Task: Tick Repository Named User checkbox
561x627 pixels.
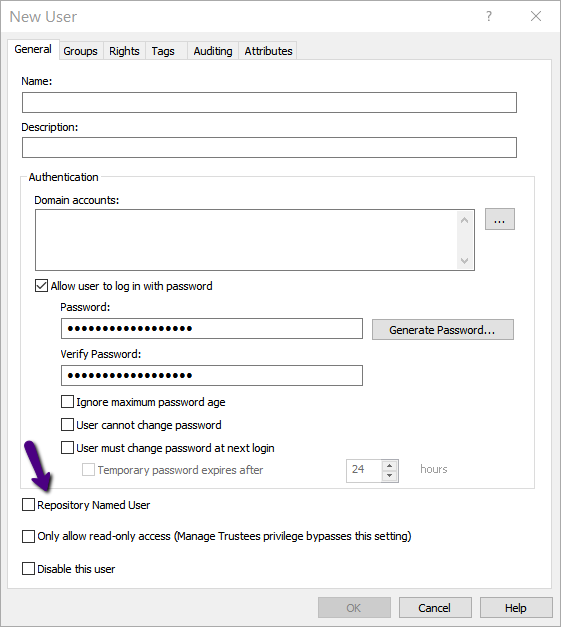Action: click(x=28, y=505)
